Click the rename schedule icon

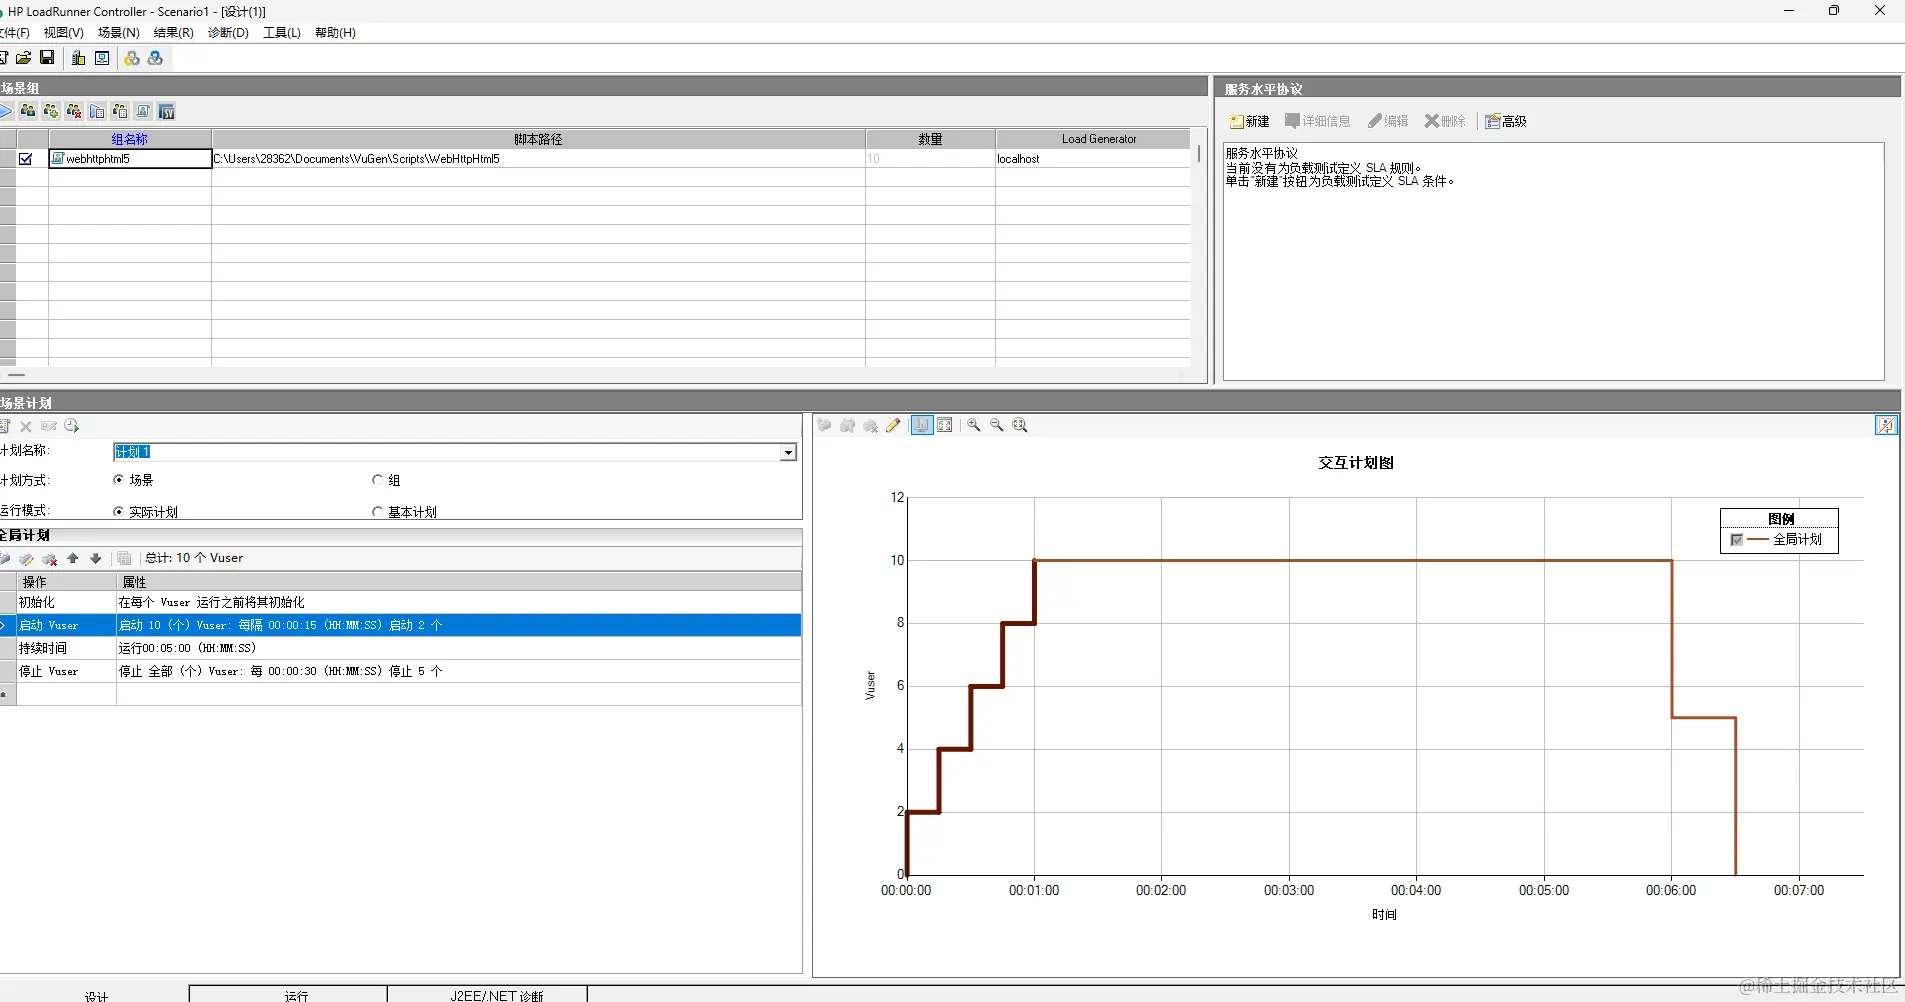pyautogui.click(x=49, y=426)
